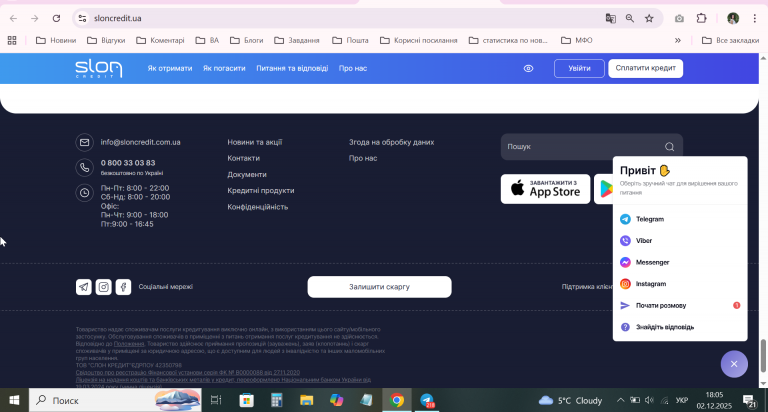This screenshot has height=412, width=768.
Task: Click the Увійти button
Action: (x=579, y=68)
